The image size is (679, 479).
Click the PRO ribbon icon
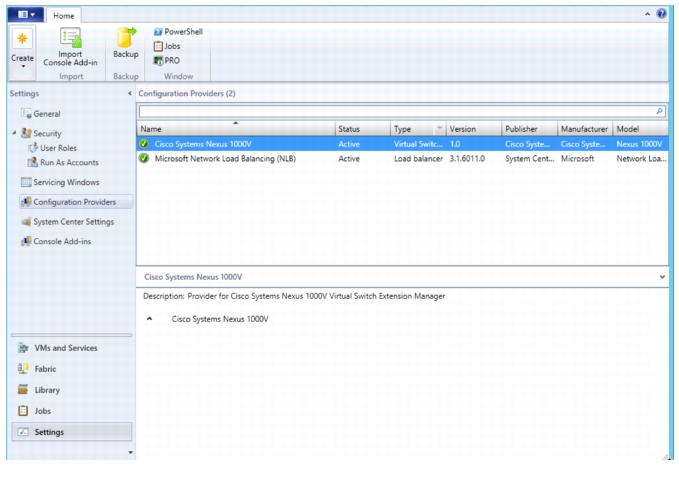tap(167, 61)
